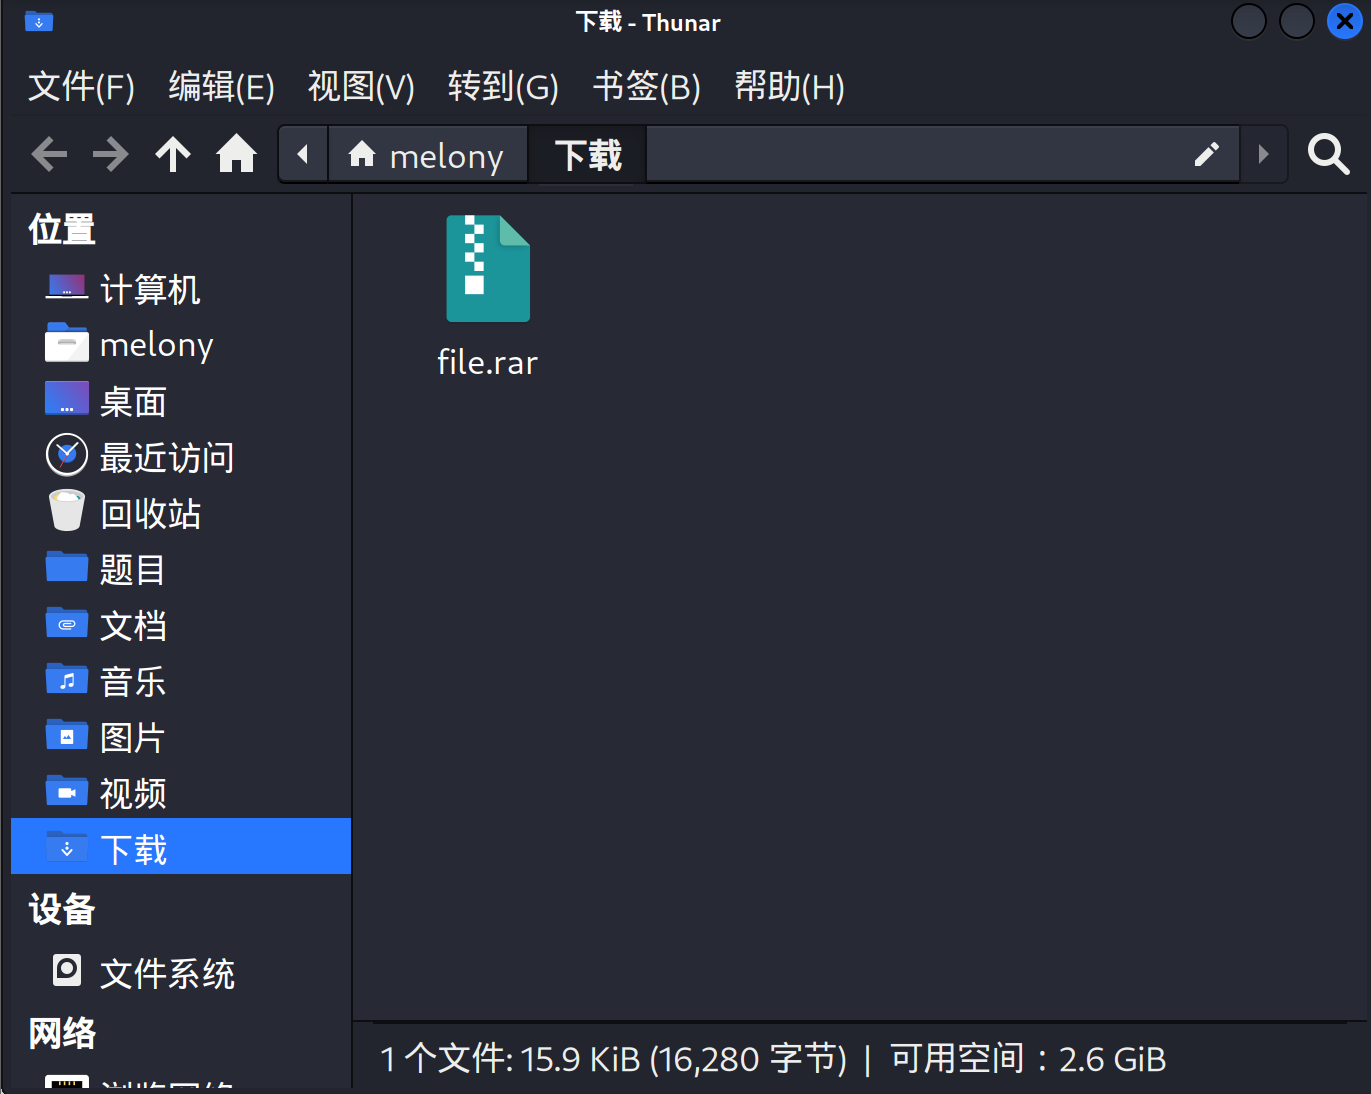Select 文件系统 under devices
This screenshot has width=1371, height=1094.
pos(166,973)
